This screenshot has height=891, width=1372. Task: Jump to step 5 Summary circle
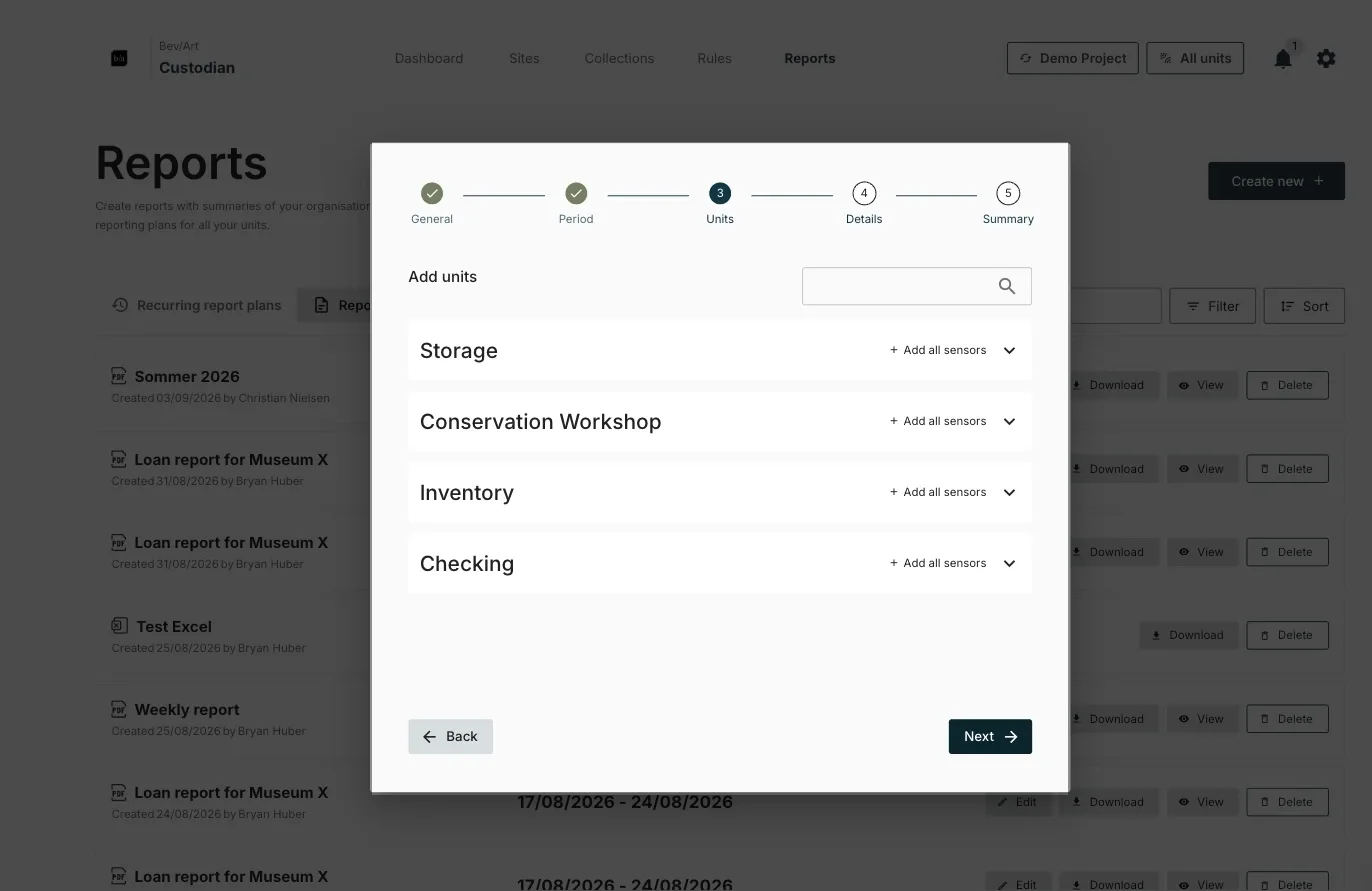(x=1008, y=193)
